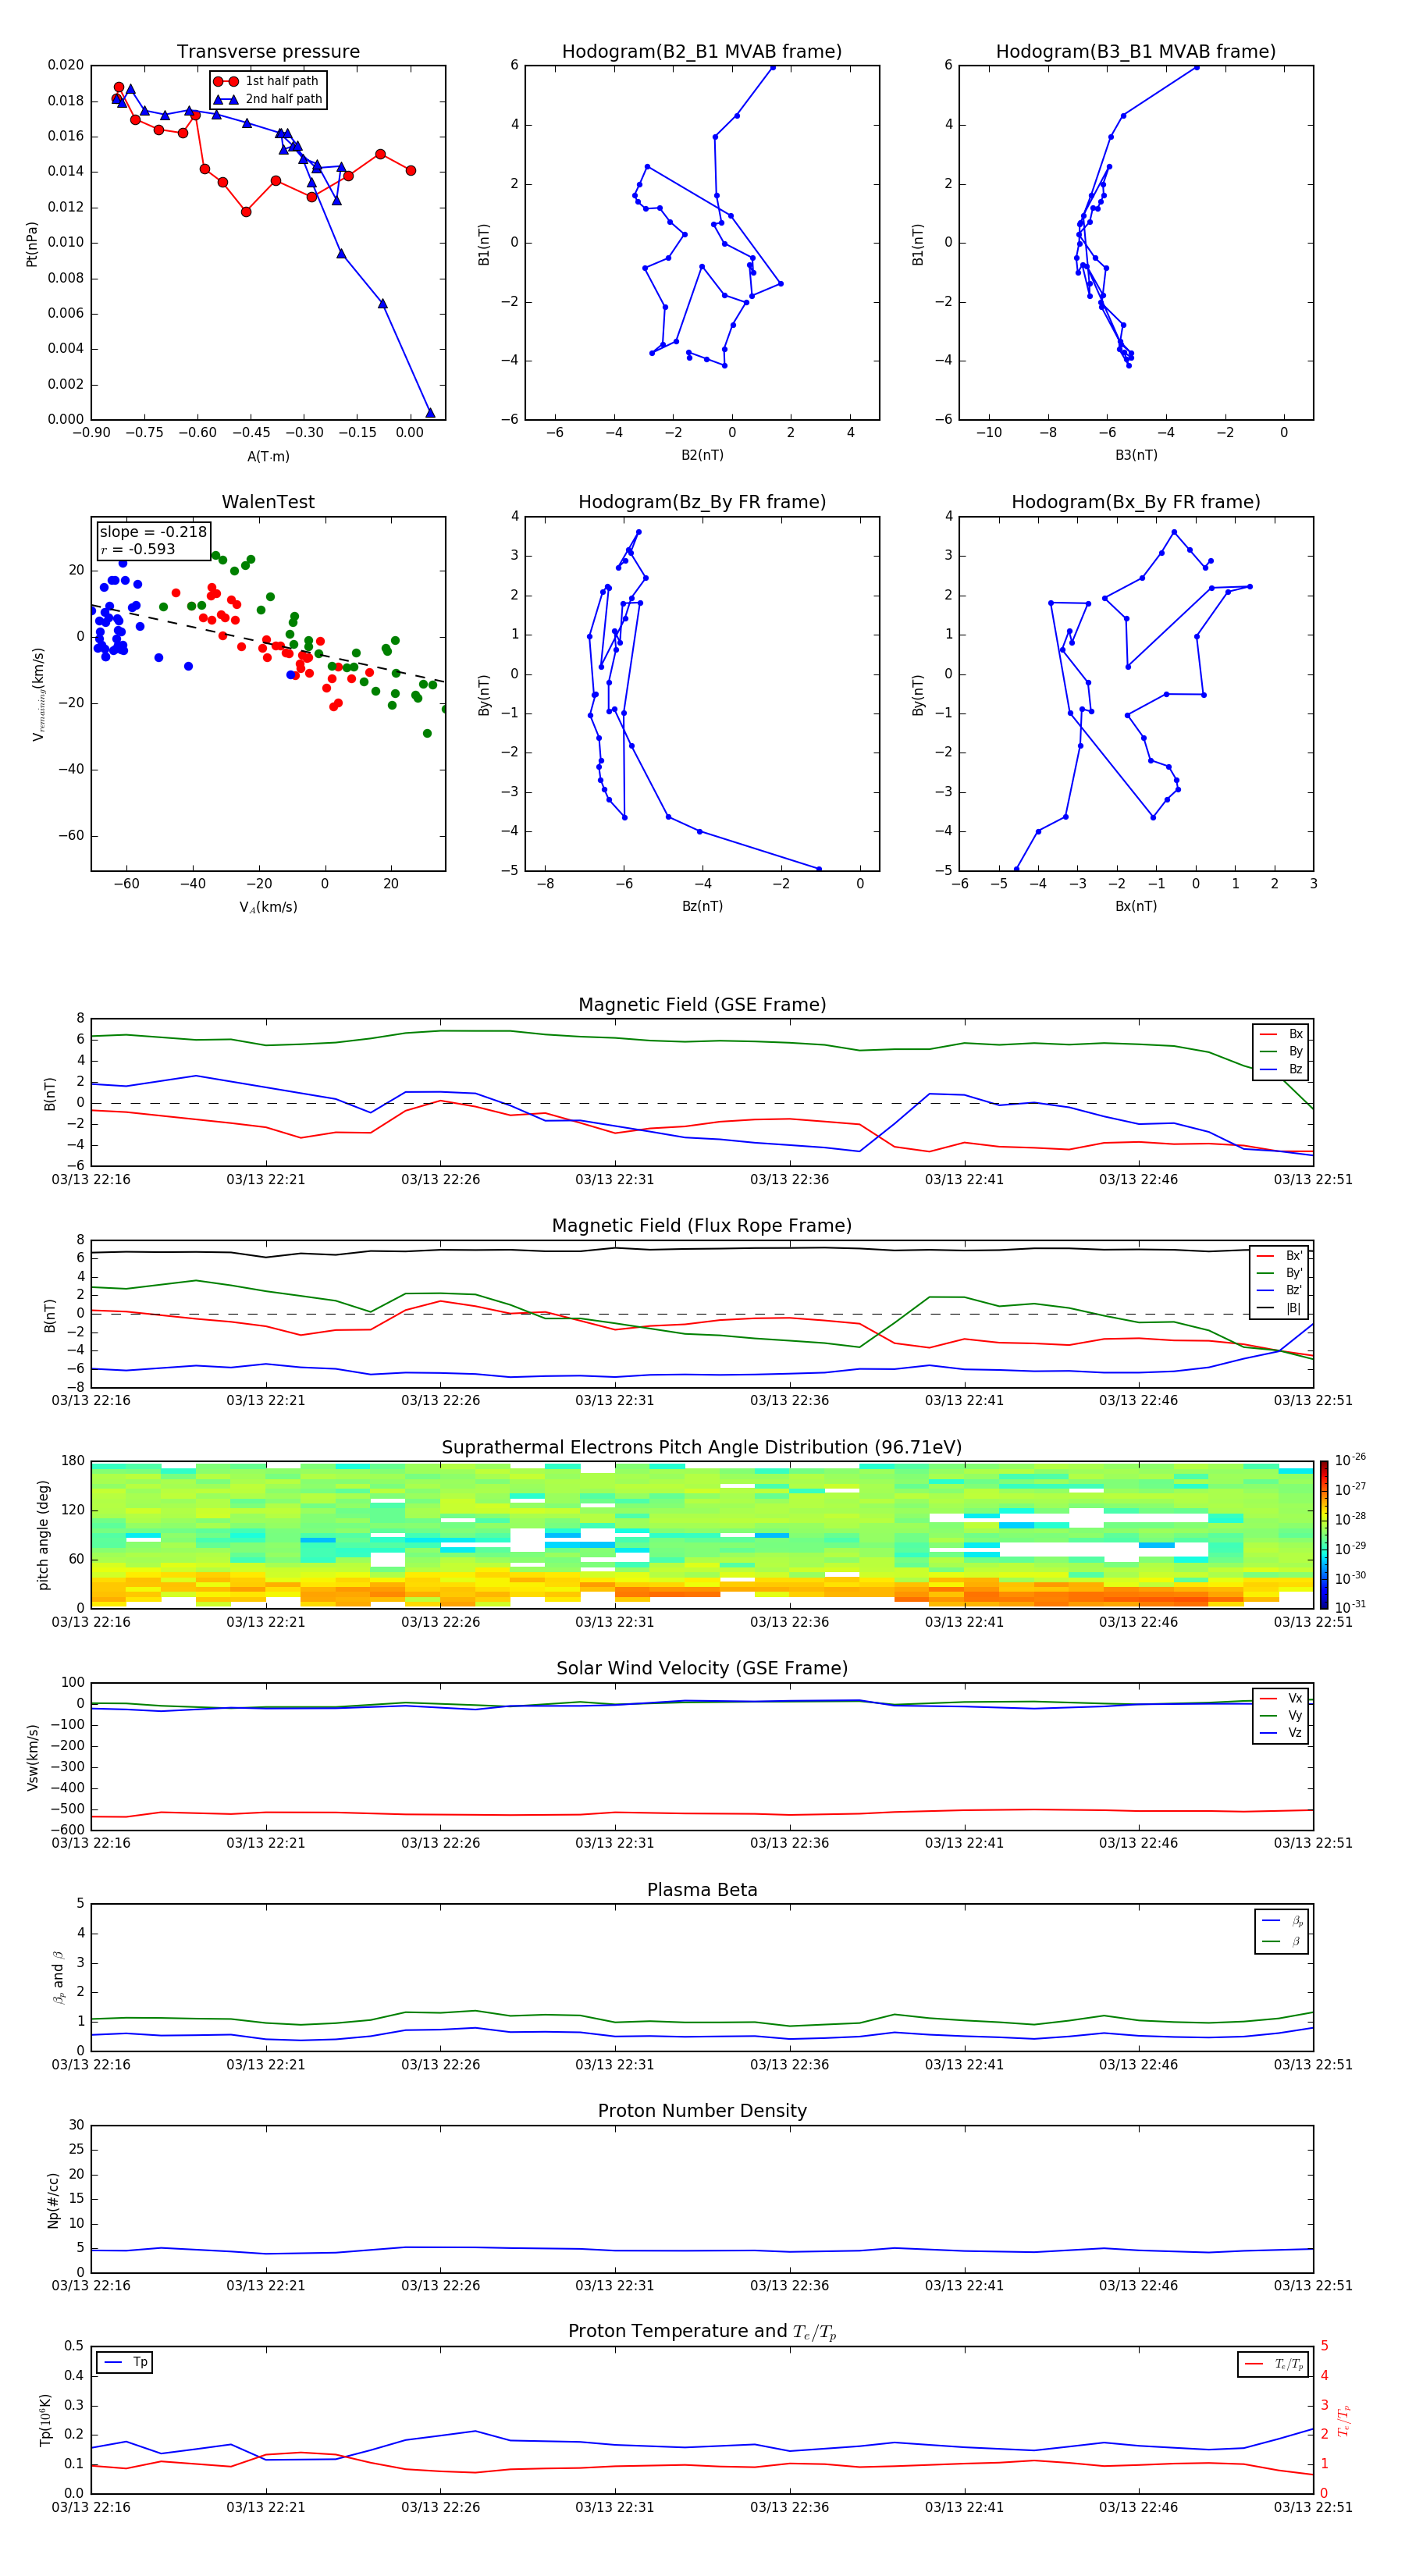Click the Bx legend entry in GSE plot
The height and width of the screenshot is (2576, 1405).
click(1281, 1034)
